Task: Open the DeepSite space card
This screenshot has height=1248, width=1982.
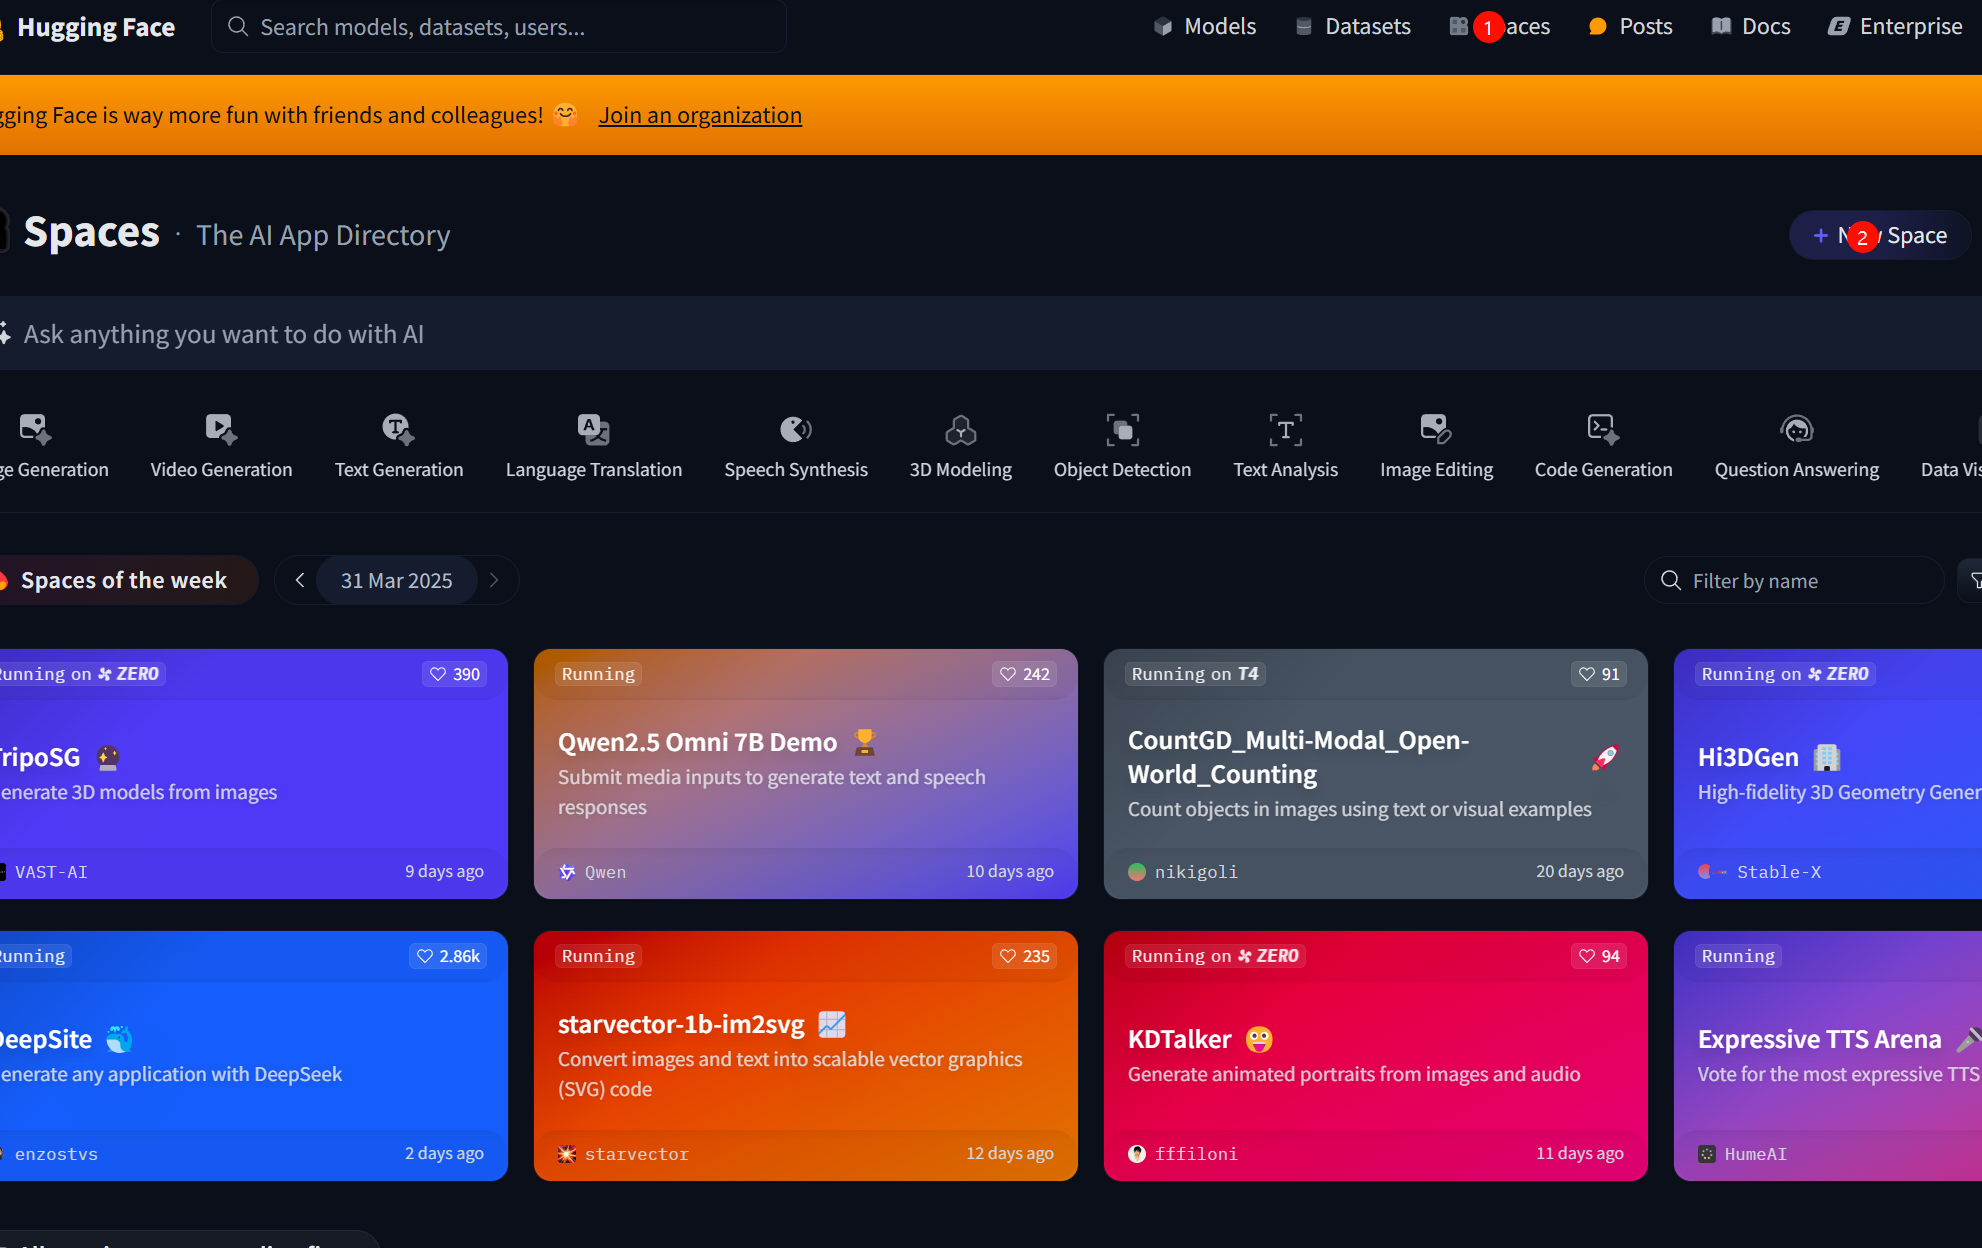Action: [x=254, y=1056]
